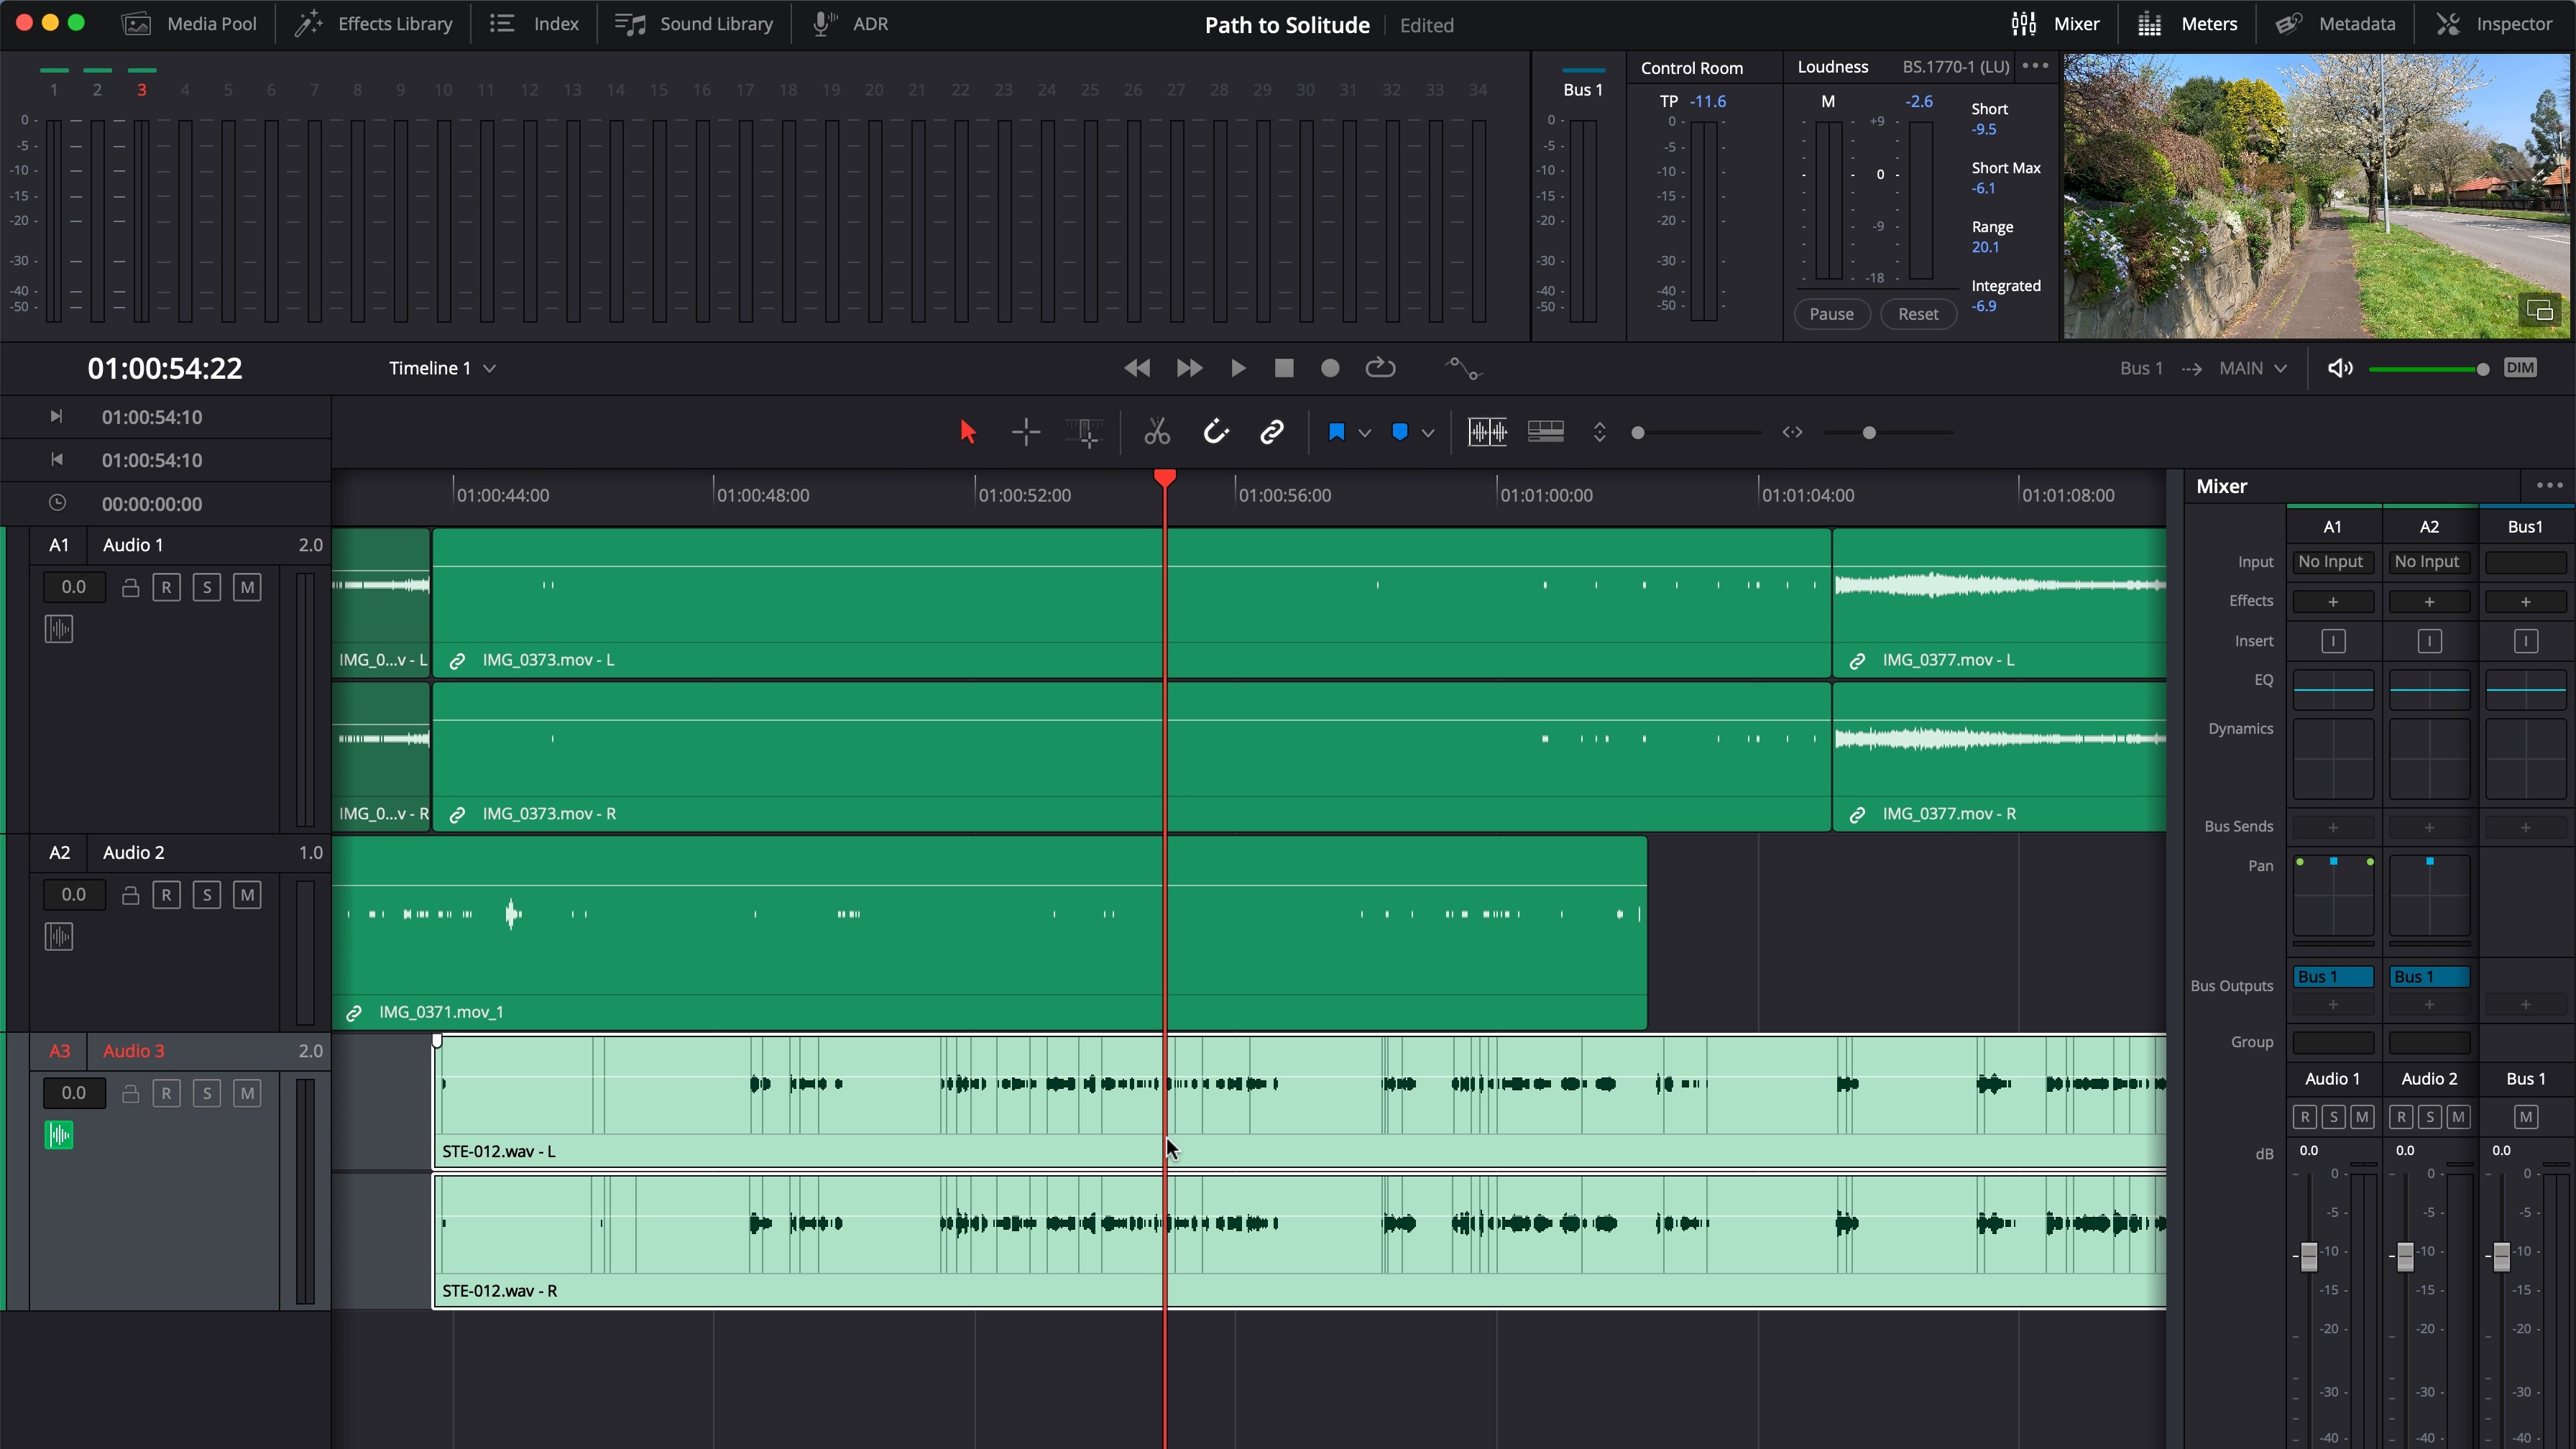
Task: Toggle the green Audio 3 waveform icon
Action: pyautogui.click(x=59, y=1135)
